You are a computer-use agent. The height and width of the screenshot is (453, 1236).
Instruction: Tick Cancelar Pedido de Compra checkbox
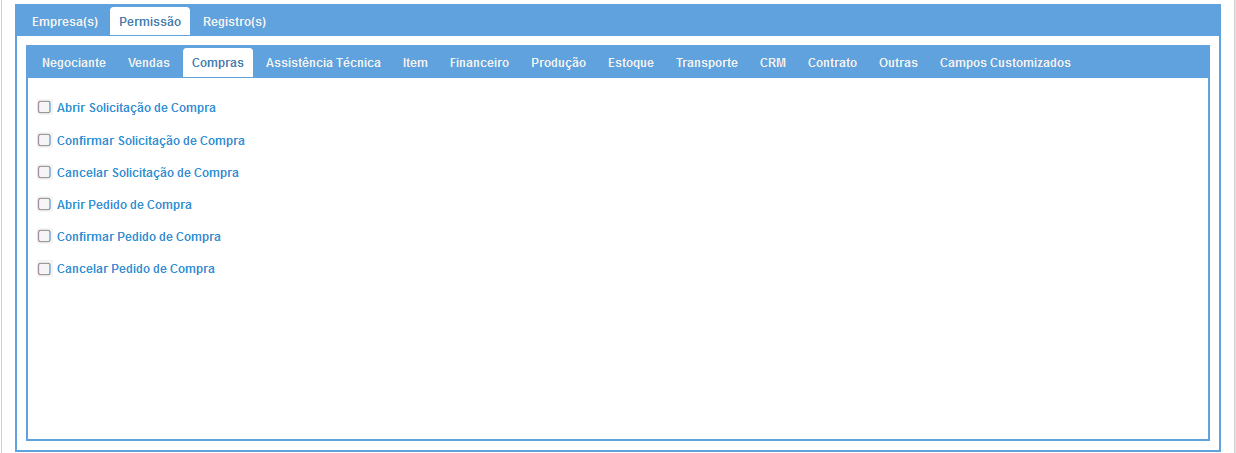coord(44,268)
